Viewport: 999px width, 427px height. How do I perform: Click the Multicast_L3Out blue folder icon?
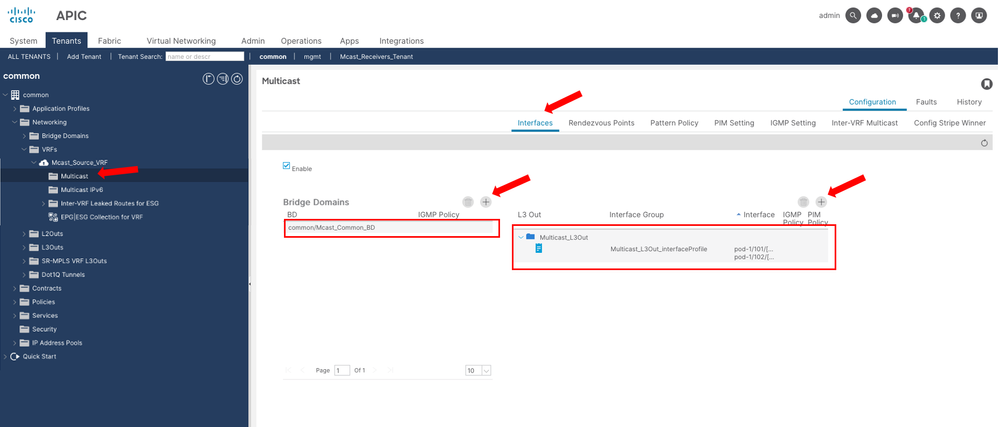click(530, 236)
